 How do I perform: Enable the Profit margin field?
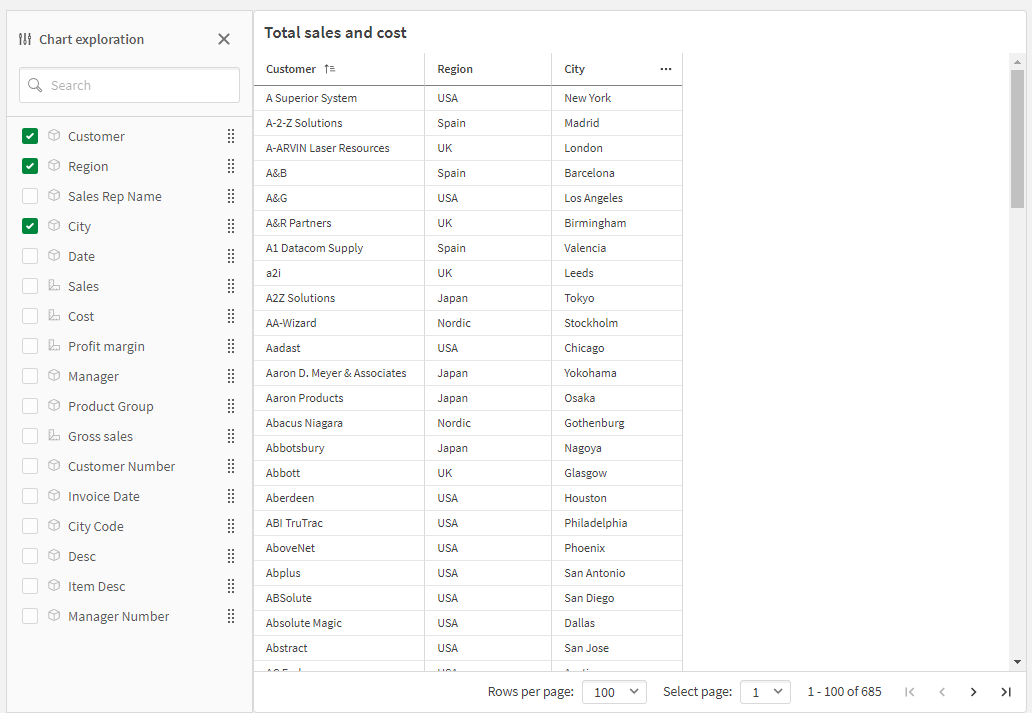pos(29,345)
